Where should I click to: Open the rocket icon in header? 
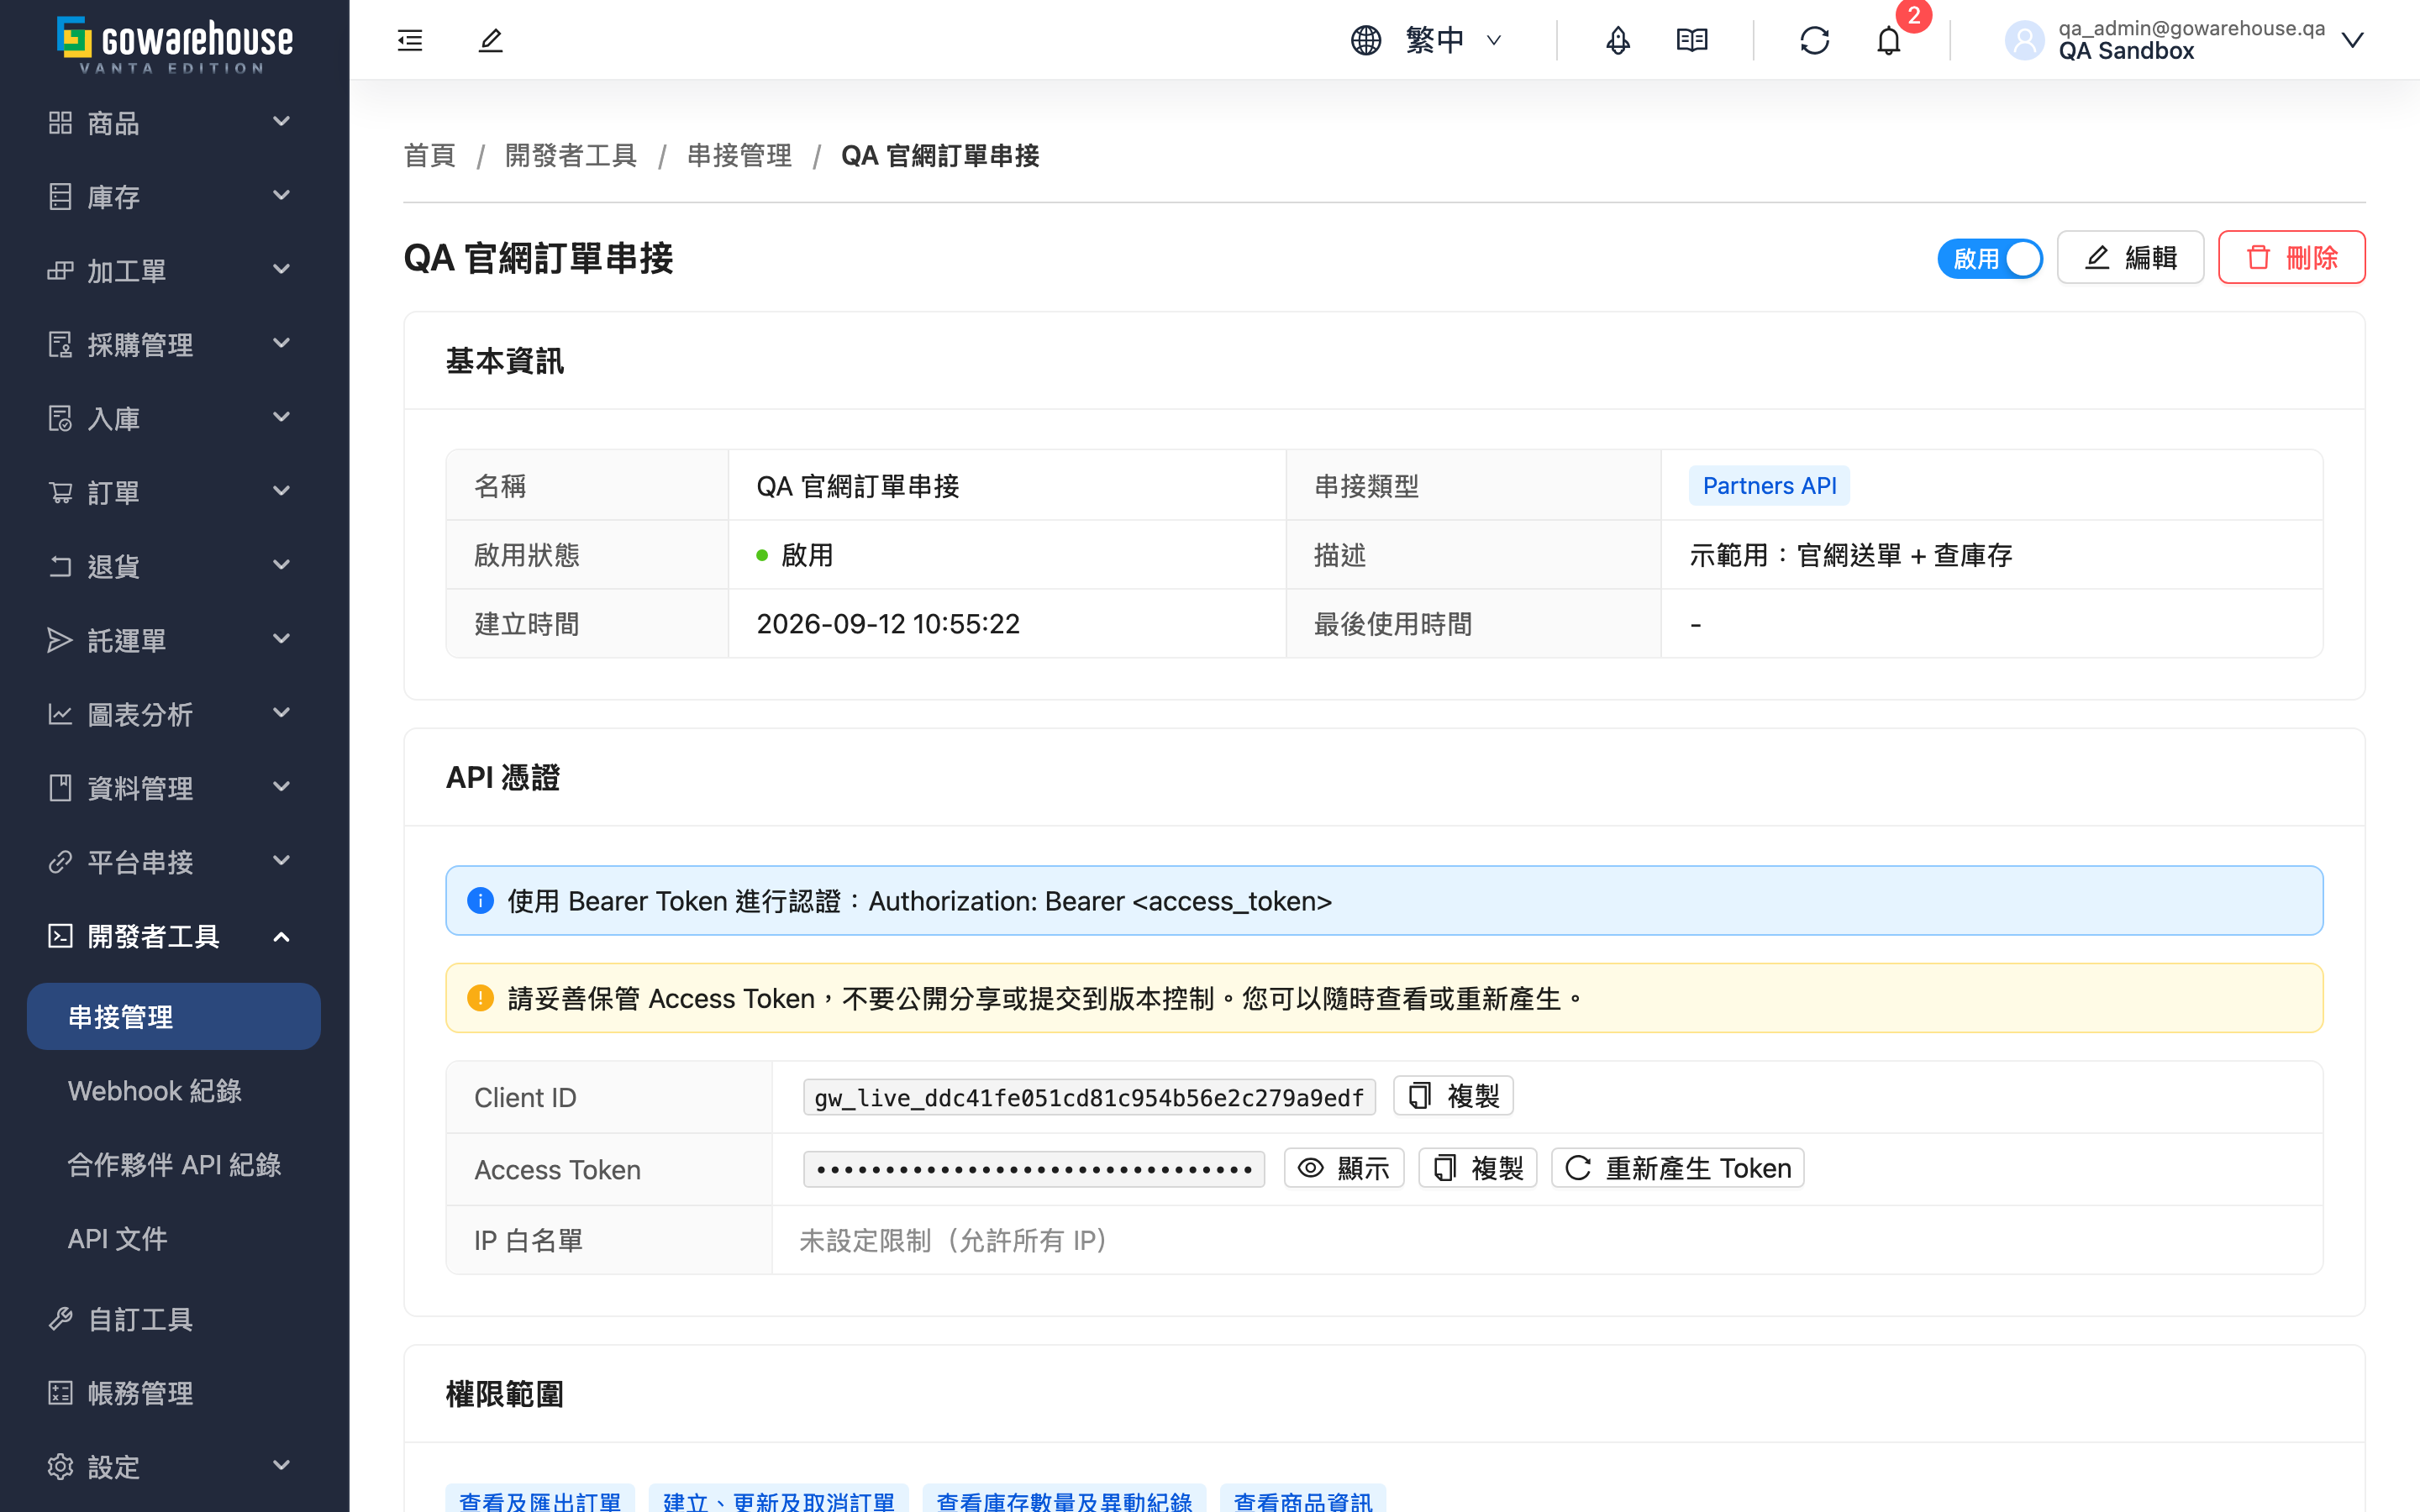(x=1618, y=40)
